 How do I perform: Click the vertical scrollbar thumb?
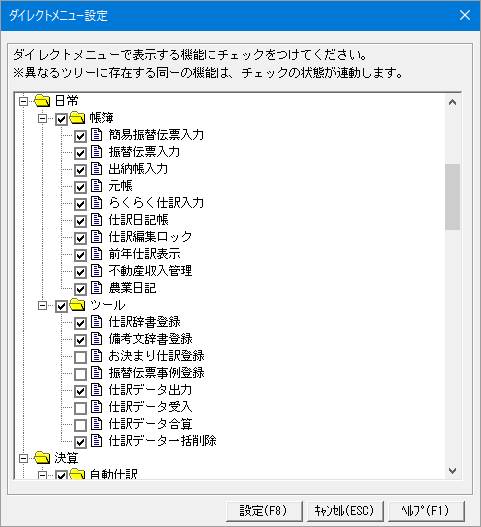pos(452,197)
